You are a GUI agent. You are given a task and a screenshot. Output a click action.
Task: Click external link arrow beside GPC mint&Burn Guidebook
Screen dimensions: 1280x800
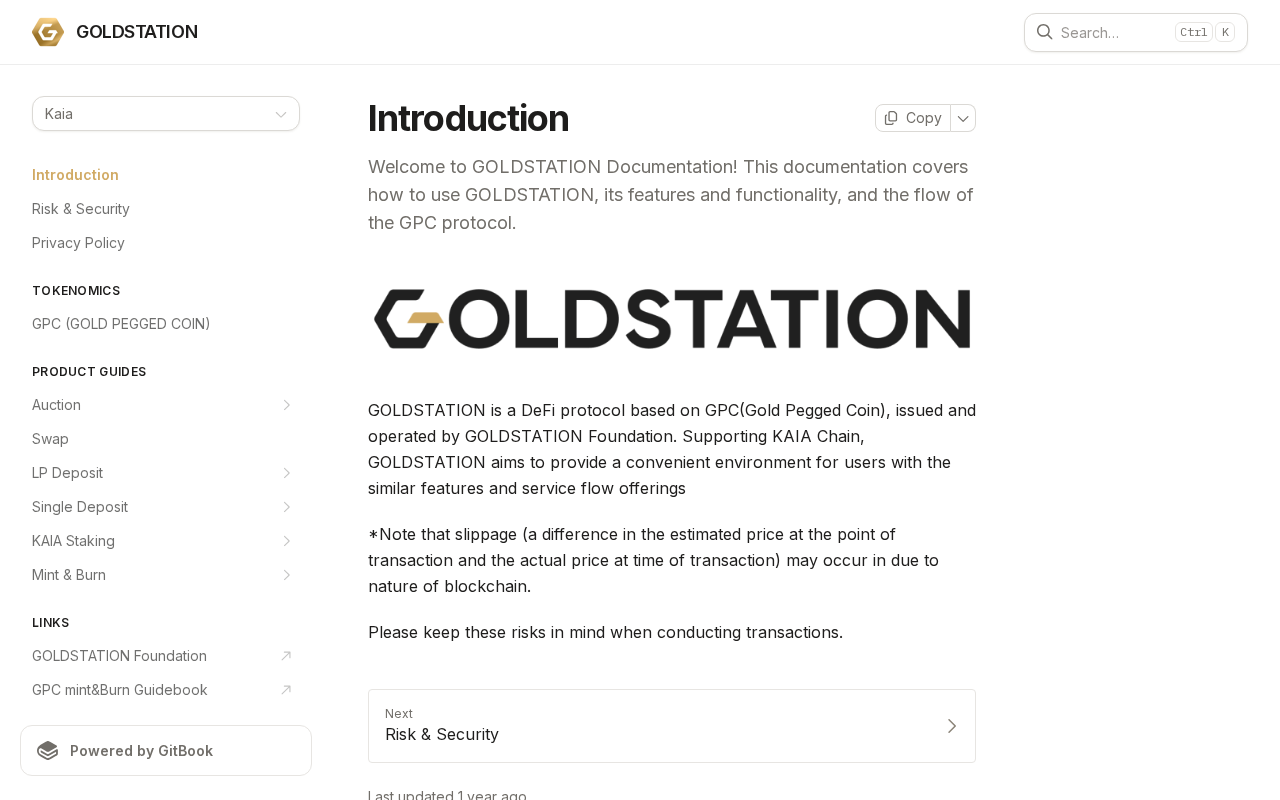click(x=286, y=690)
